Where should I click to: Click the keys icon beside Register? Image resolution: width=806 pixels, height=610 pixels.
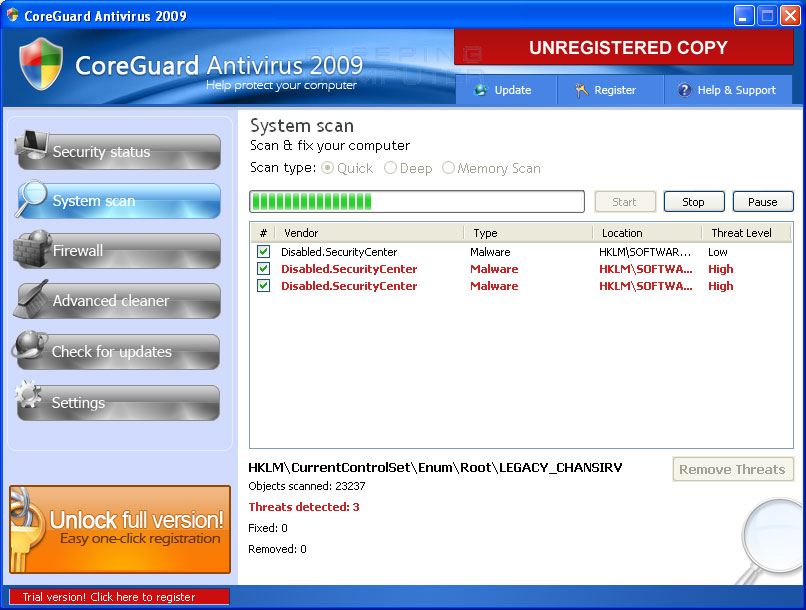582,90
